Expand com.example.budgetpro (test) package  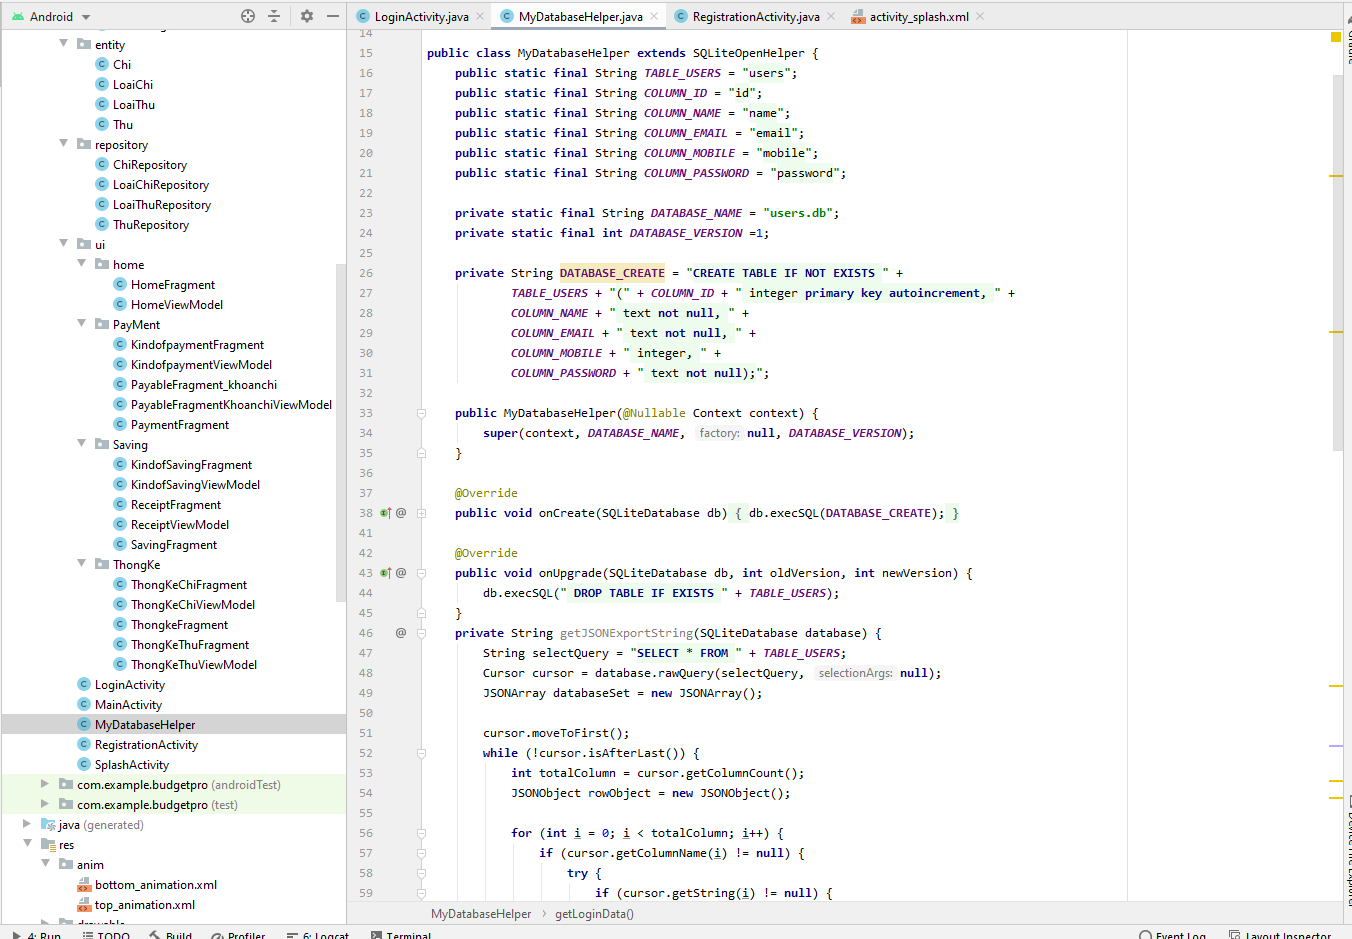[x=45, y=804]
